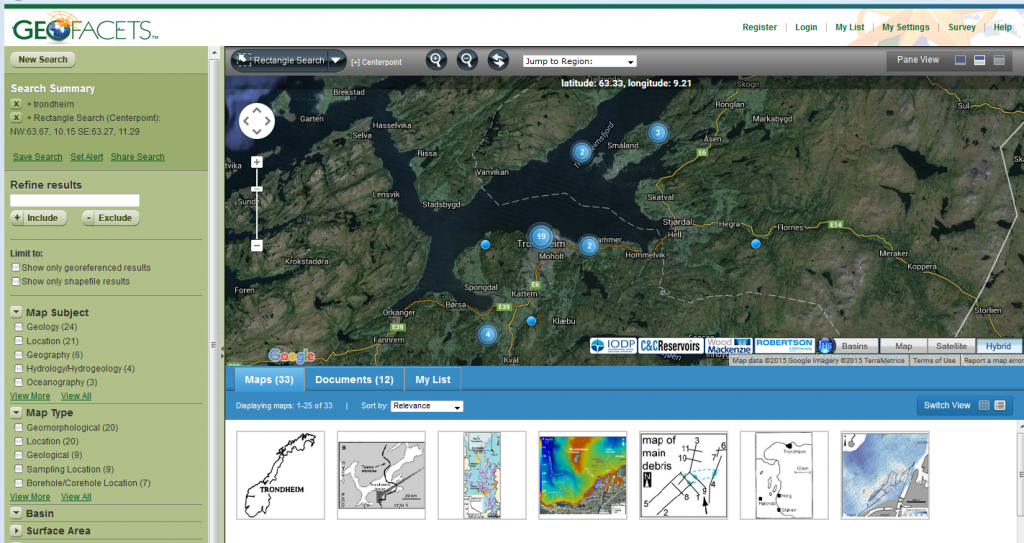This screenshot has width=1024, height=543.
Task: Switch to the Documents (12) tab
Action: coord(354,380)
